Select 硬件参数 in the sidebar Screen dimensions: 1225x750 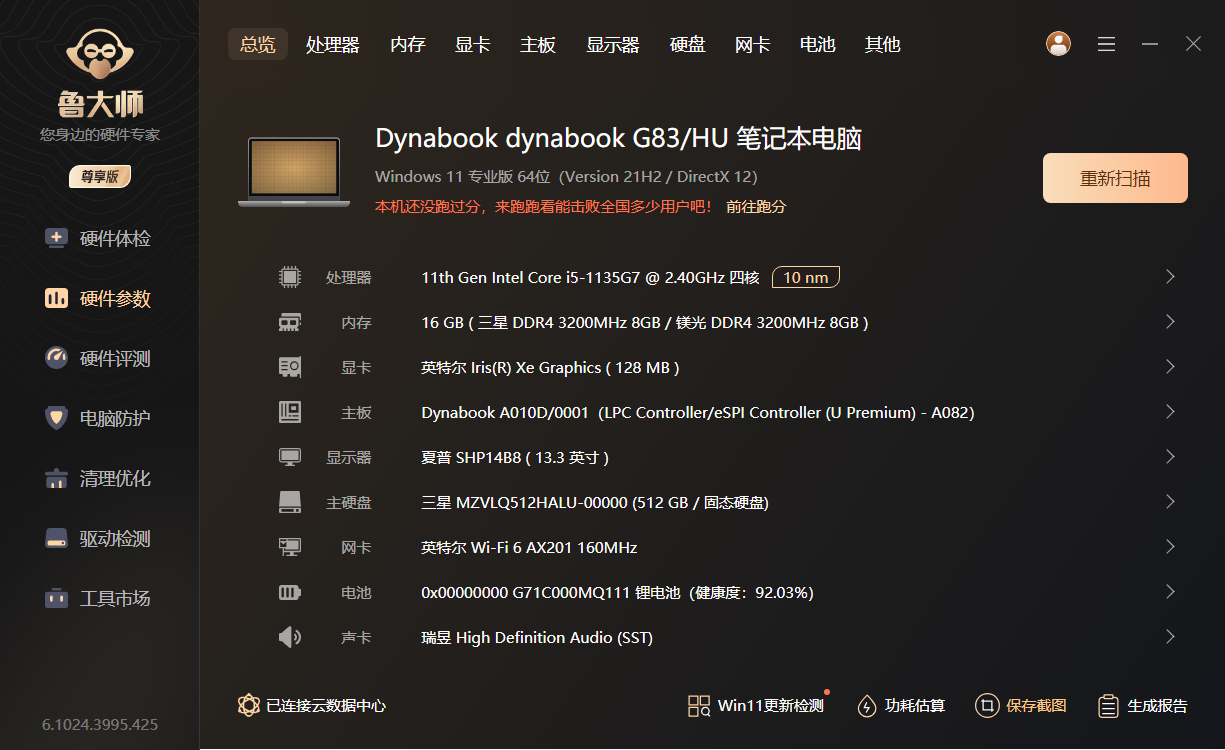tap(98, 299)
